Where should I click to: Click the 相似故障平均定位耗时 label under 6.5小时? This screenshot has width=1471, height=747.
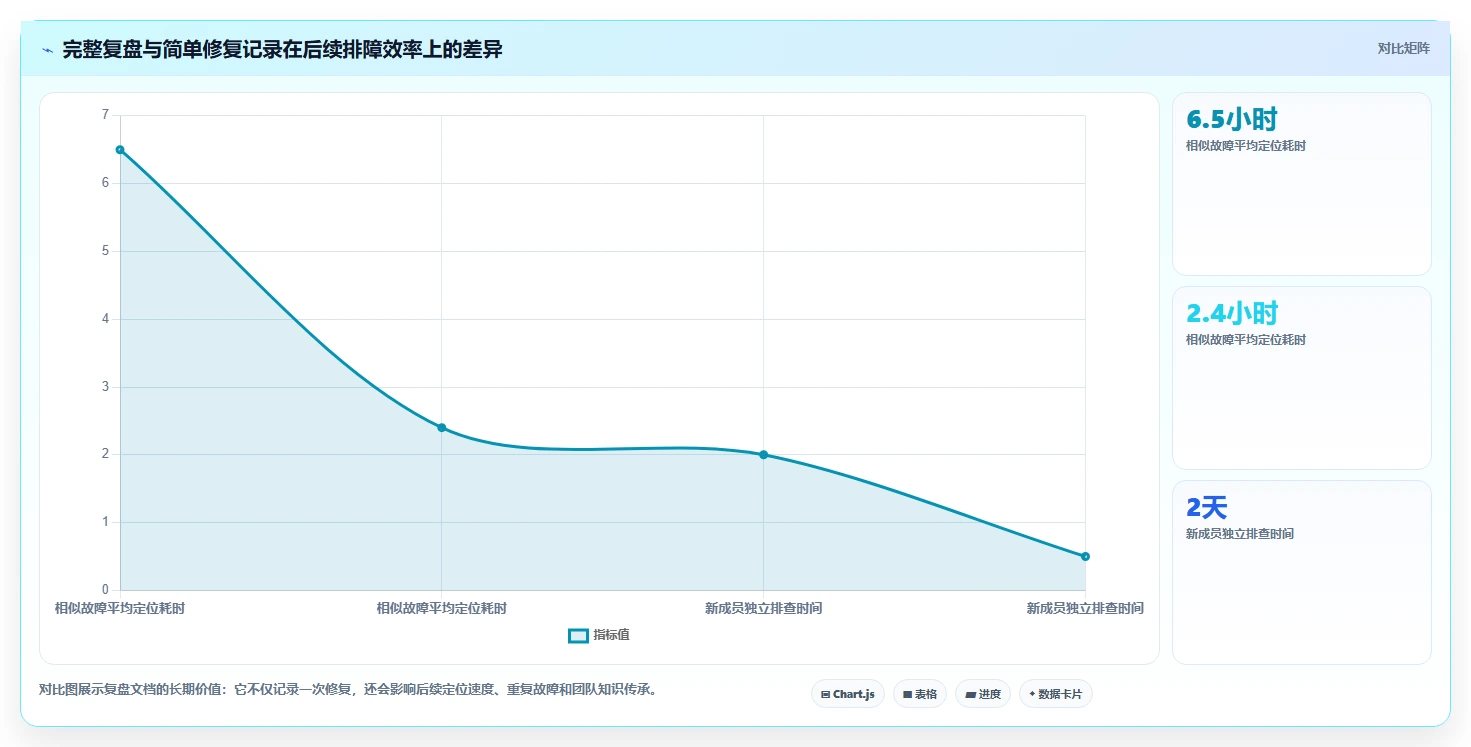(1246, 146)
